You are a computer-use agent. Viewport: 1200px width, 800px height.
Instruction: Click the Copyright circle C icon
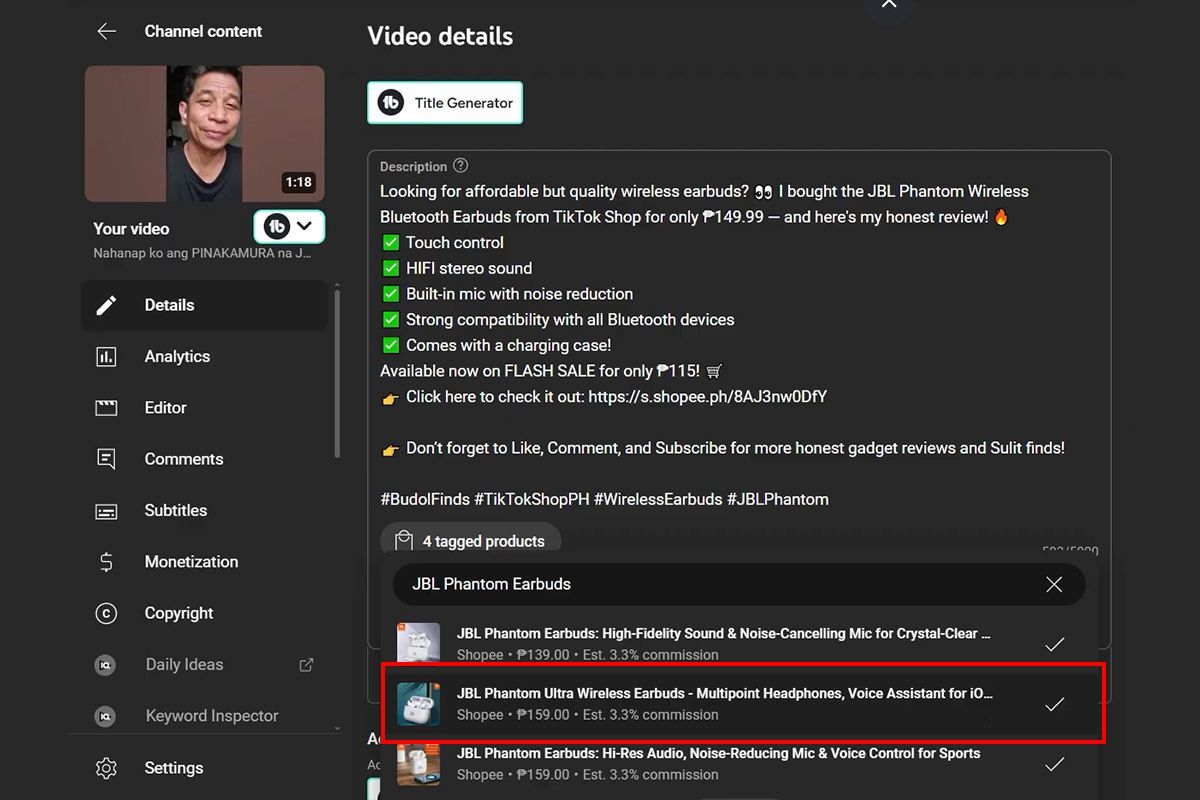click(x=106, y=613)
